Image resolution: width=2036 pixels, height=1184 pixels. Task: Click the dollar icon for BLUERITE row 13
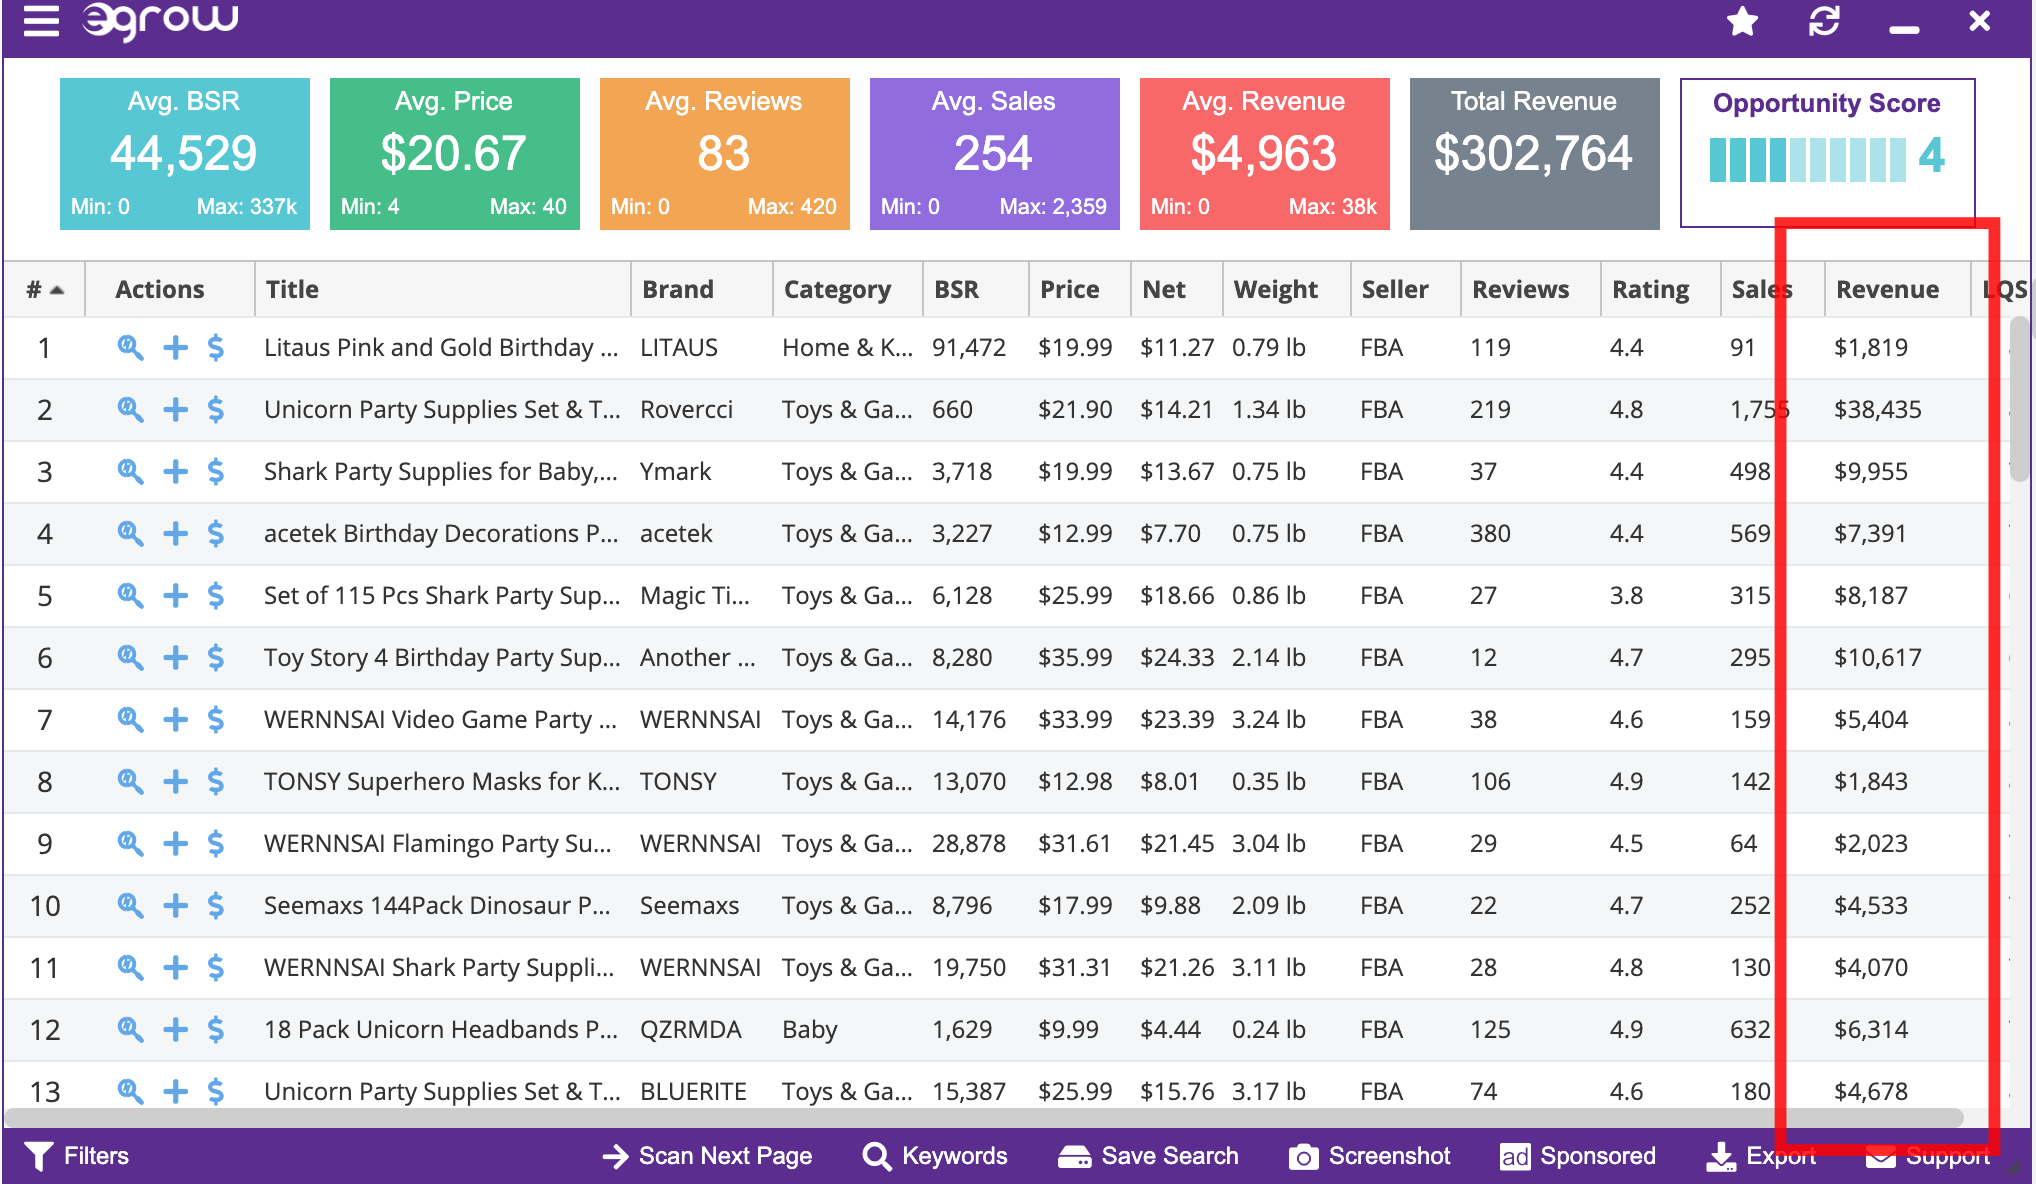[216, 1091]
